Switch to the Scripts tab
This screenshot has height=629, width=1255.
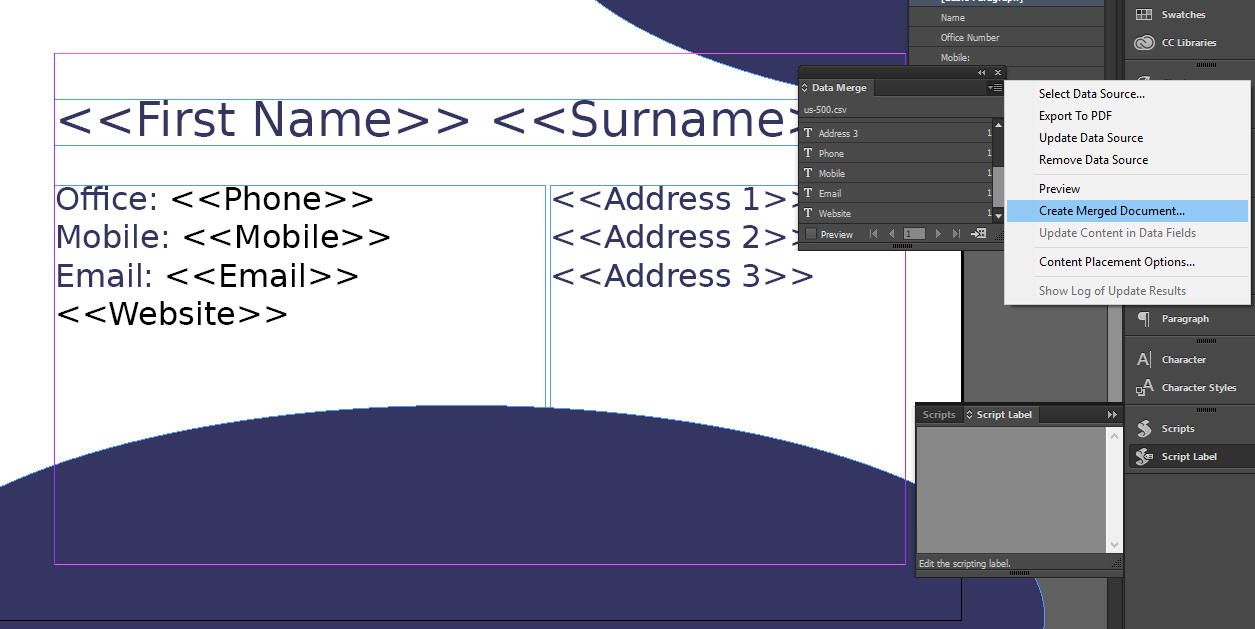click(939, 415)
